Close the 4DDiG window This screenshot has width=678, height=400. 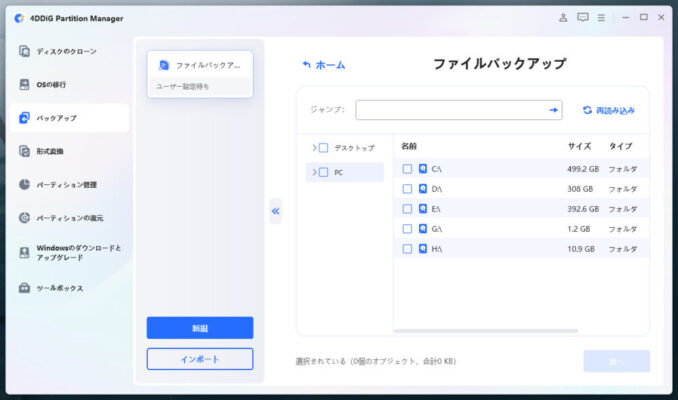661,17
